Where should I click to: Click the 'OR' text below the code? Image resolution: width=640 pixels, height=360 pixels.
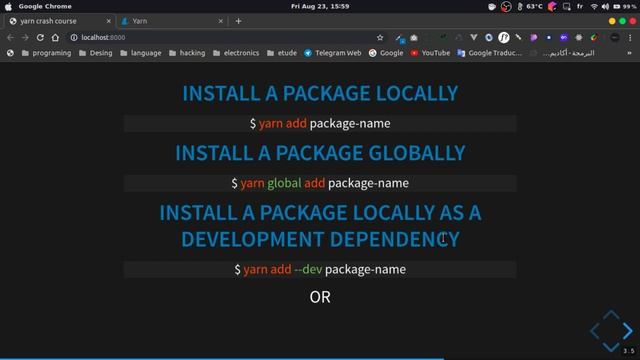coord(320,297)
